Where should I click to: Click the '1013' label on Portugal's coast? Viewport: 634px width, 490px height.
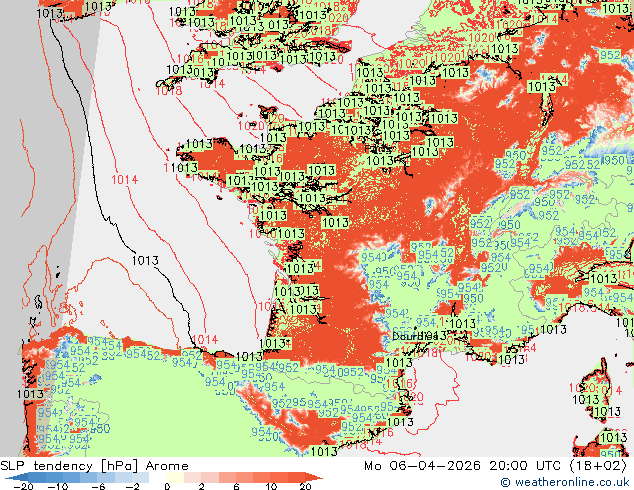pos(31,394)
